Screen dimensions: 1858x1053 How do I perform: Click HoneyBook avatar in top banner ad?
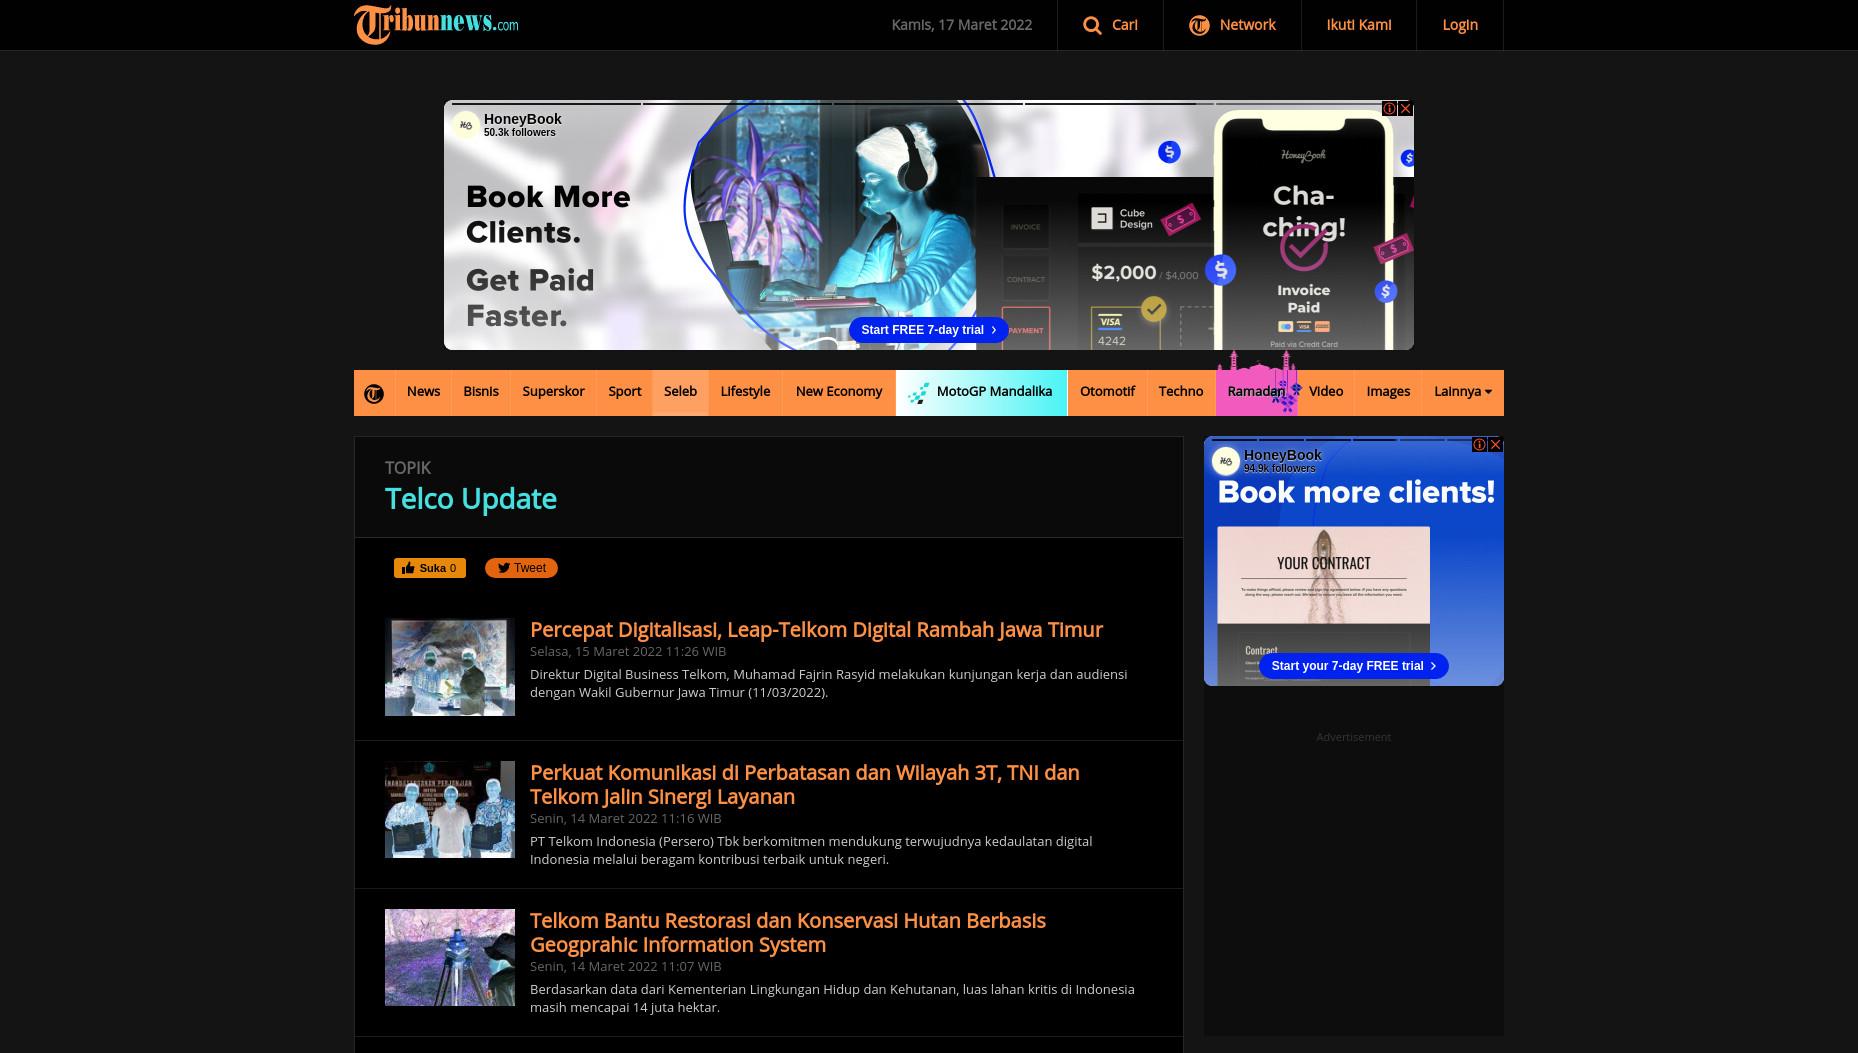point(465,125)
